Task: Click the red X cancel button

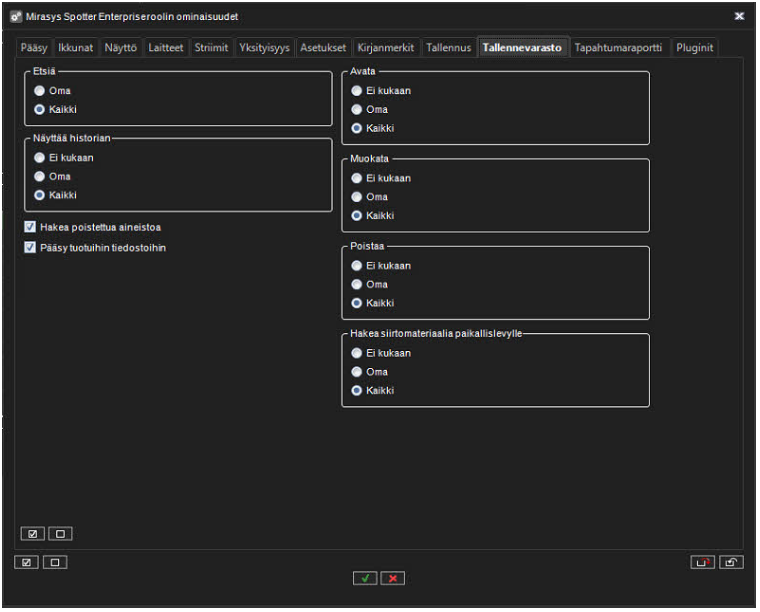Action: coord(393,579)
